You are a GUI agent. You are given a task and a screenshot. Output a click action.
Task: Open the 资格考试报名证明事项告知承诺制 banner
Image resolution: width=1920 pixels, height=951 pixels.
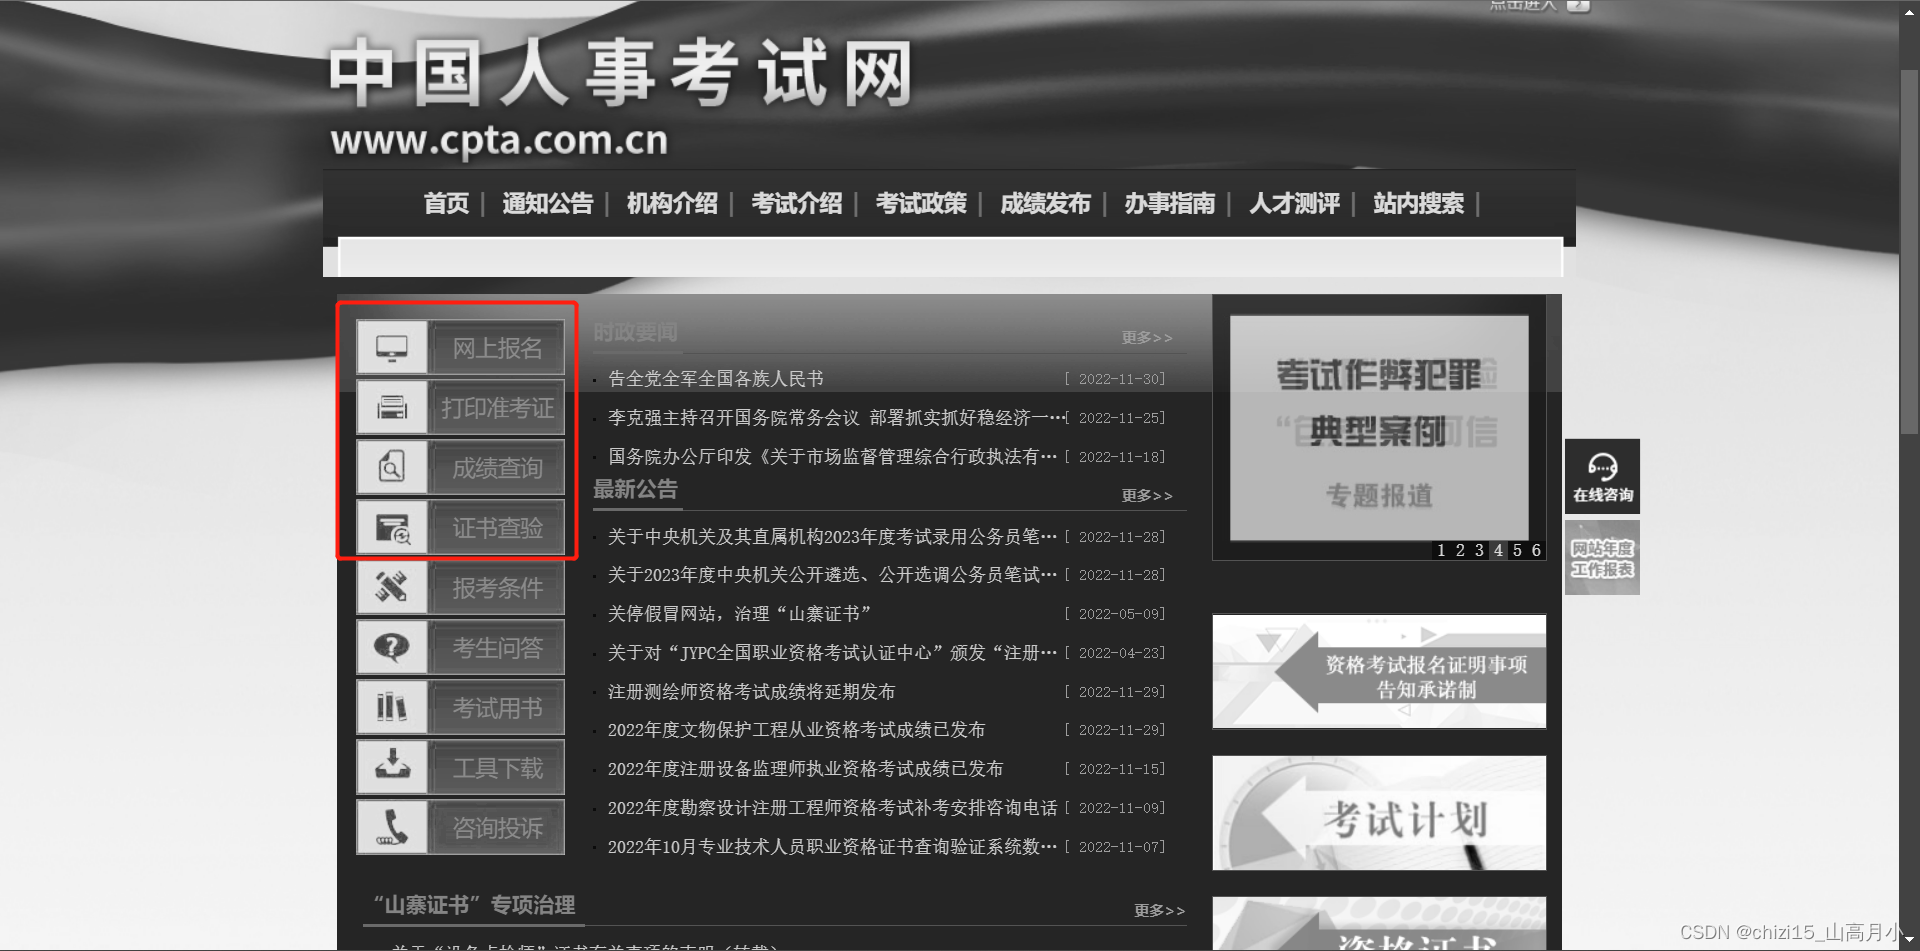[x=1379, y=671]
